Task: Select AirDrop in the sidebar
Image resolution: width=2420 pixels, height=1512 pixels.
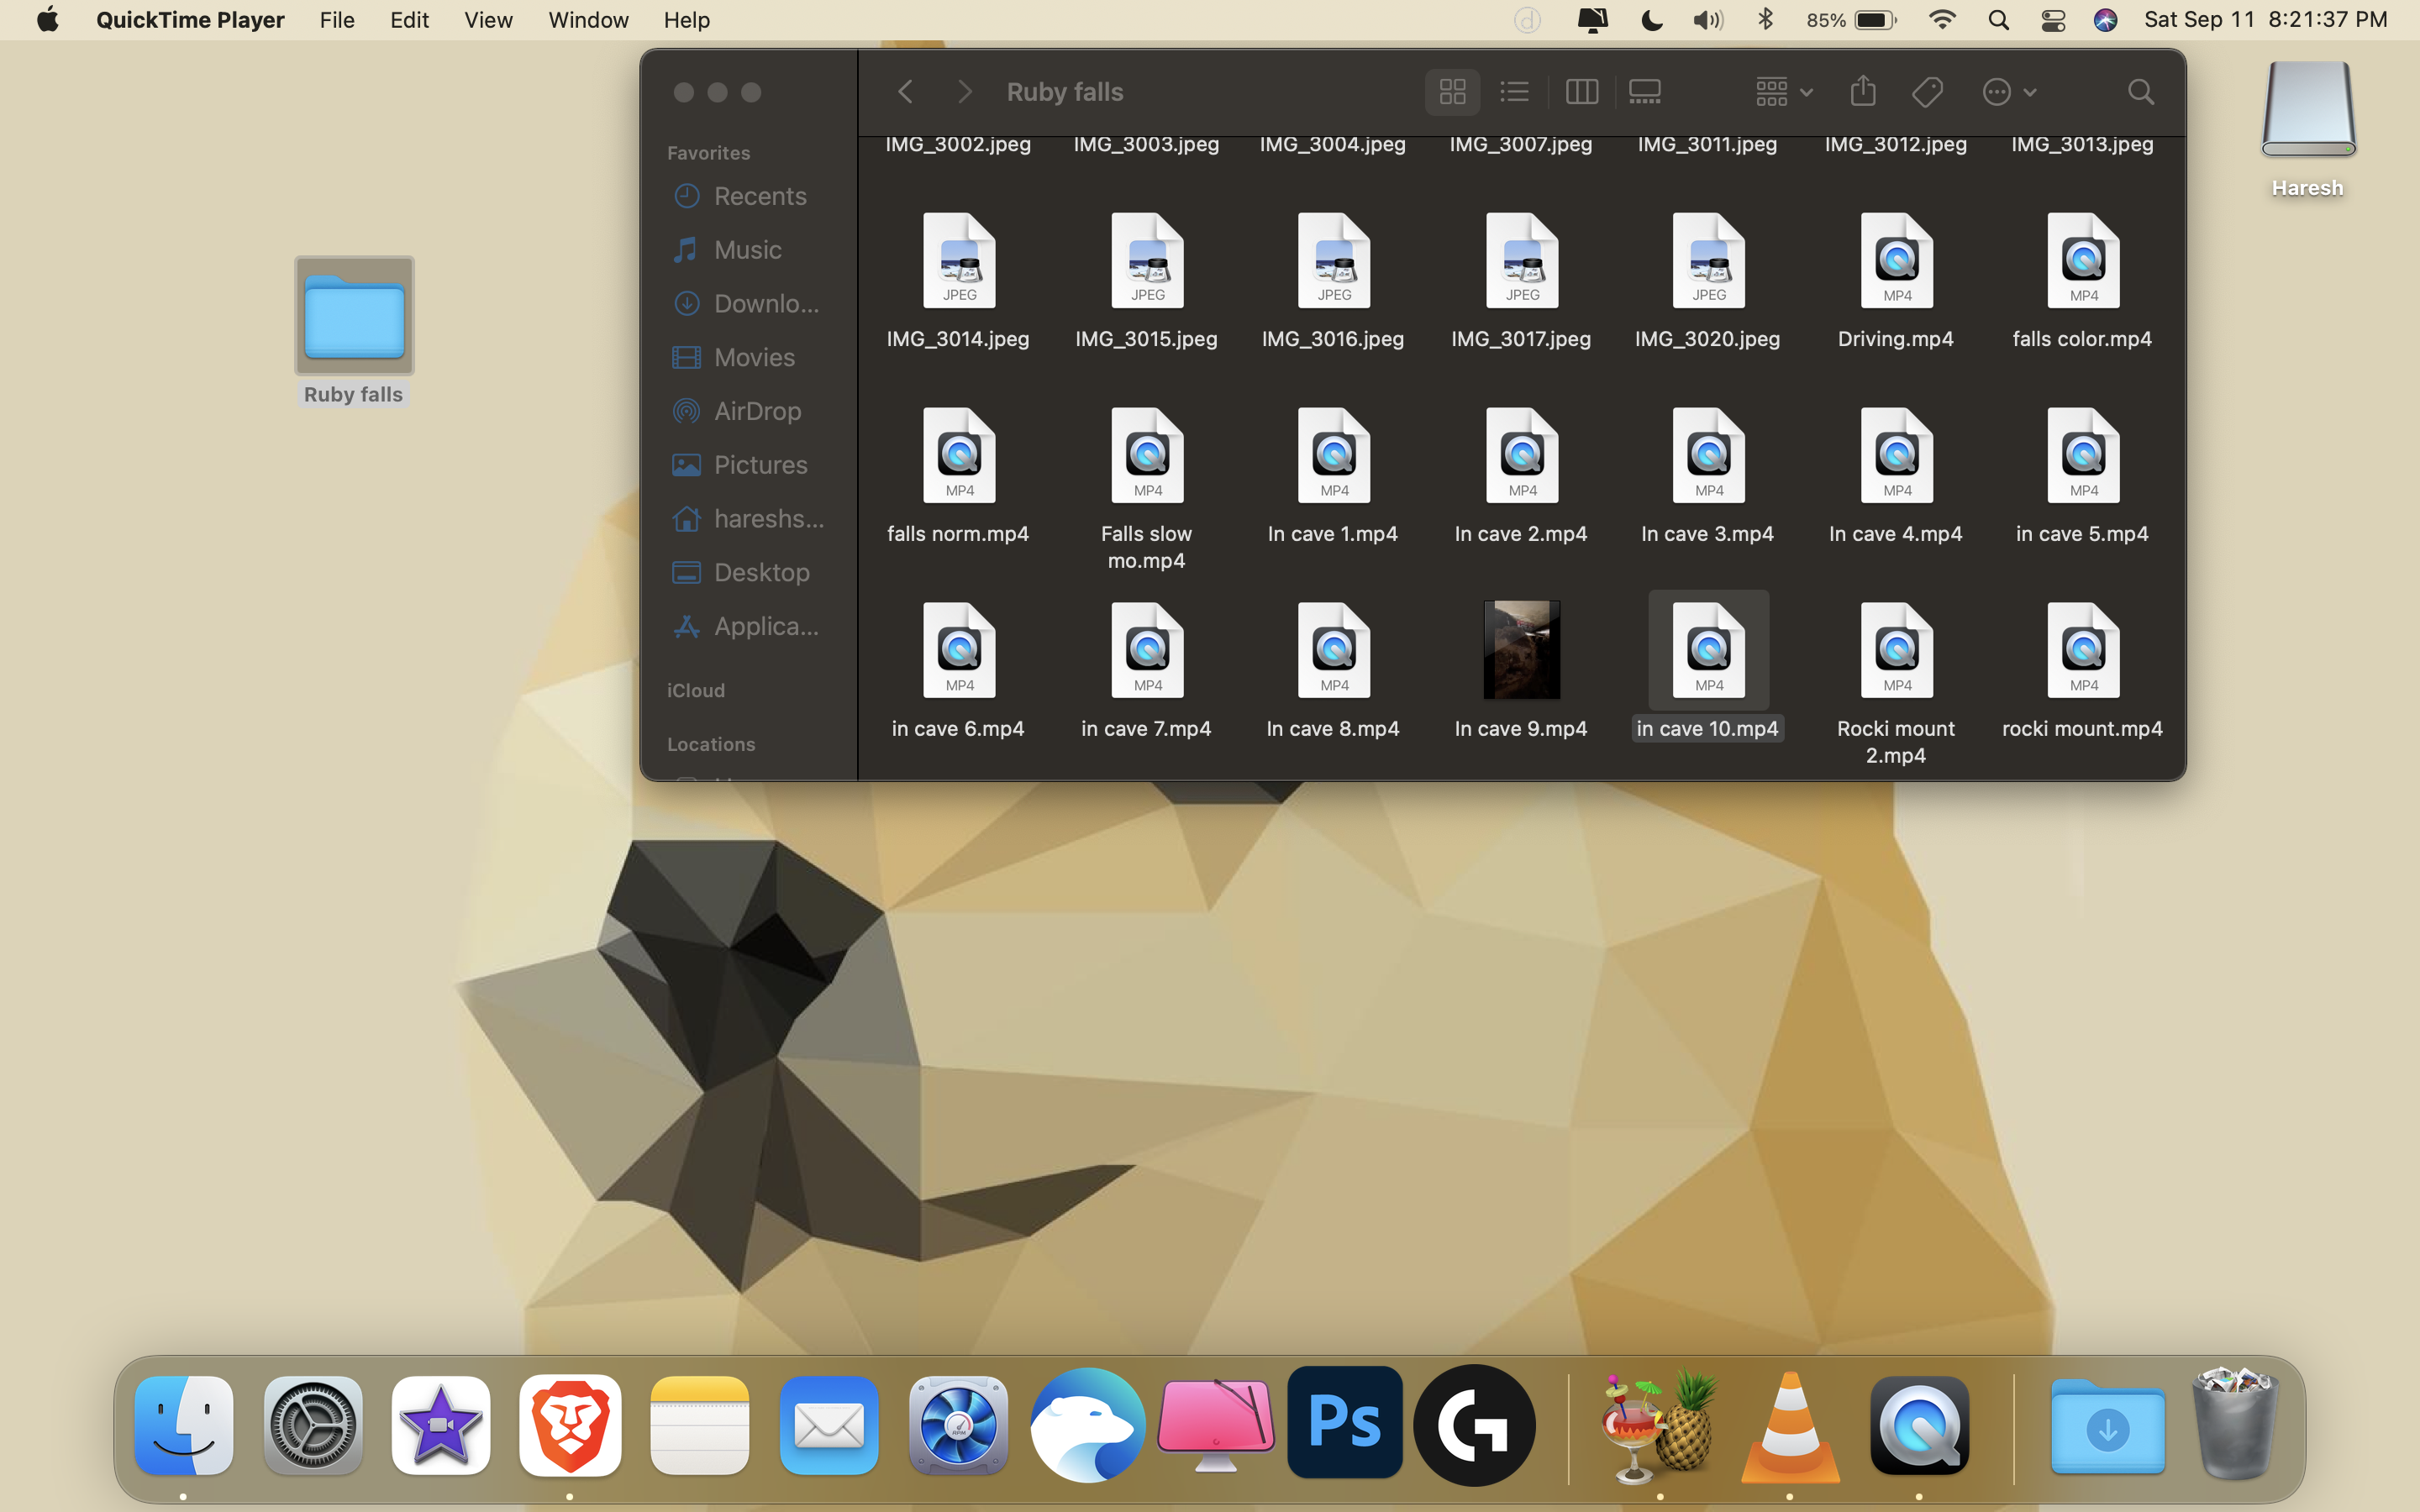Action: (x=756, y=411)
